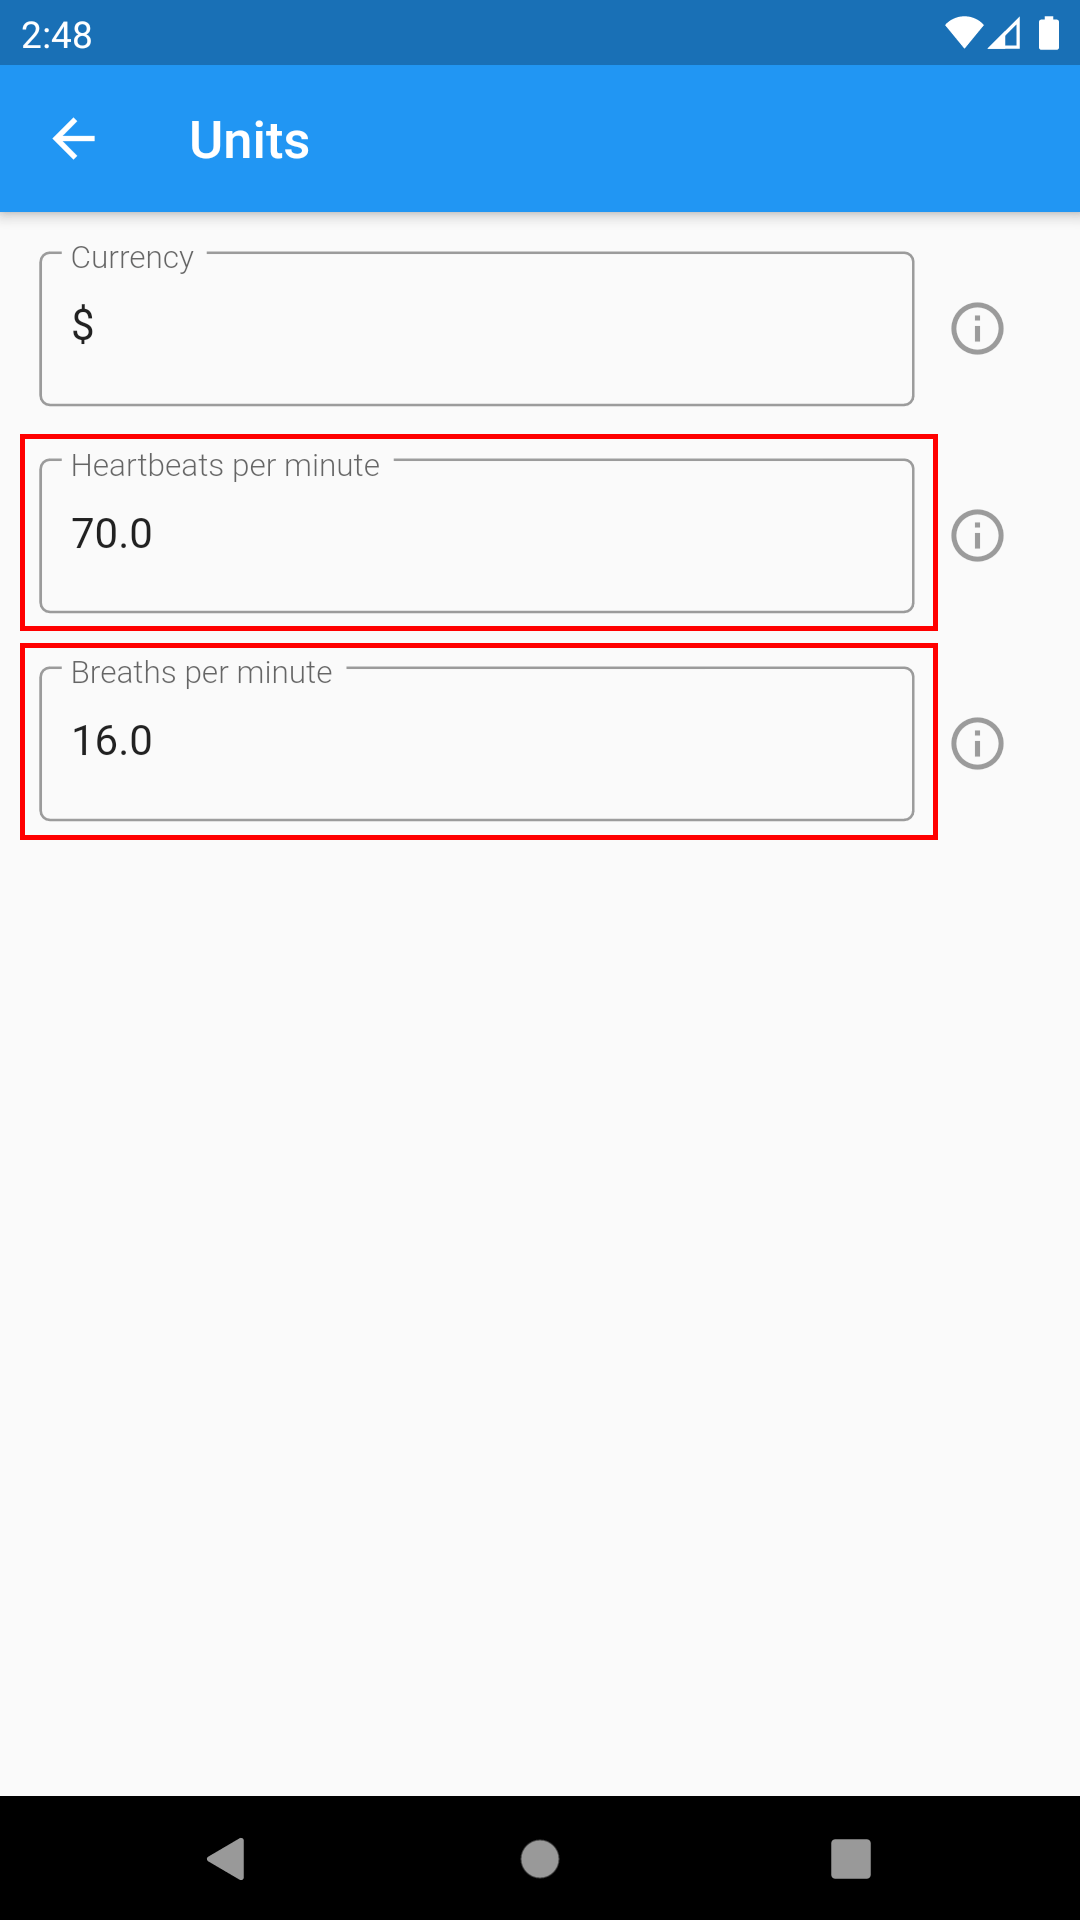This screenshot has width=1080, height=1920.
Task: Open recent apps with the square button
Action: [x=850, y=1859]
